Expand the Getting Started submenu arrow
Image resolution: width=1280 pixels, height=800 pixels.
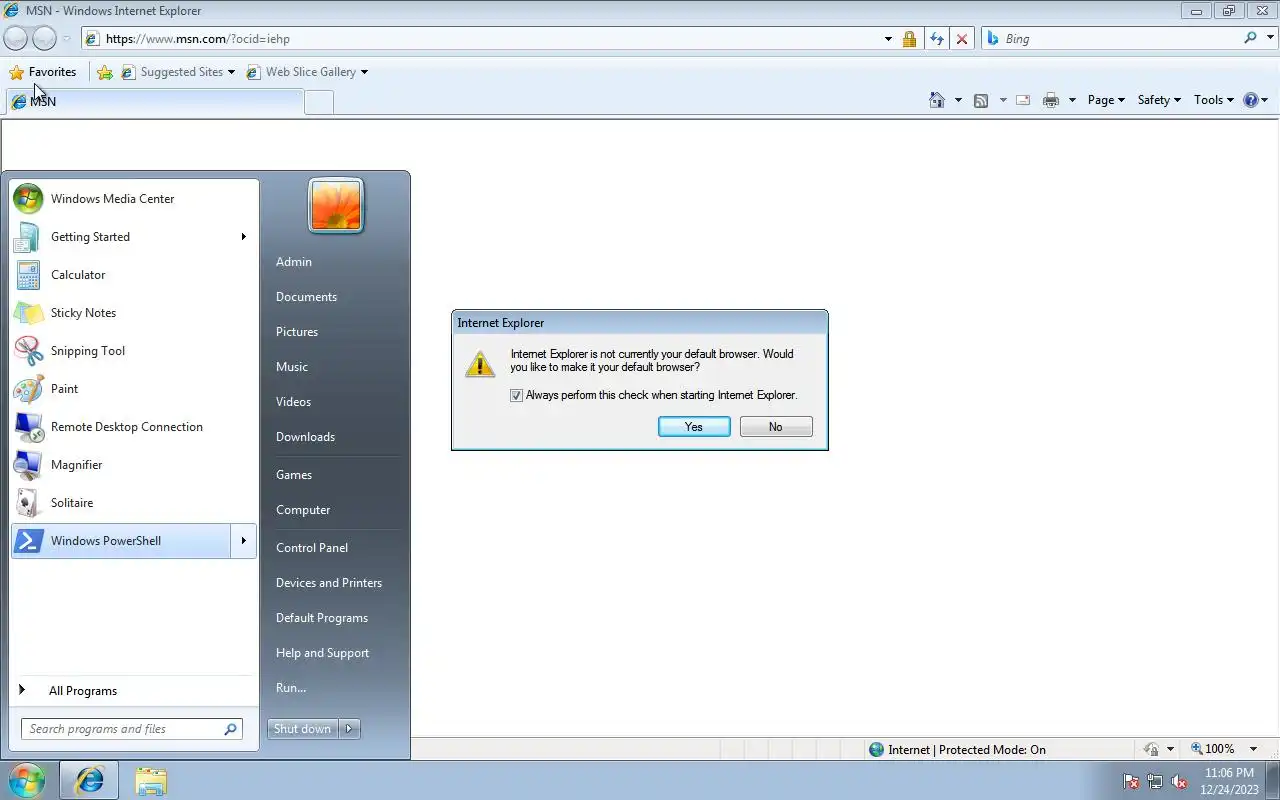tap(243, 237)
